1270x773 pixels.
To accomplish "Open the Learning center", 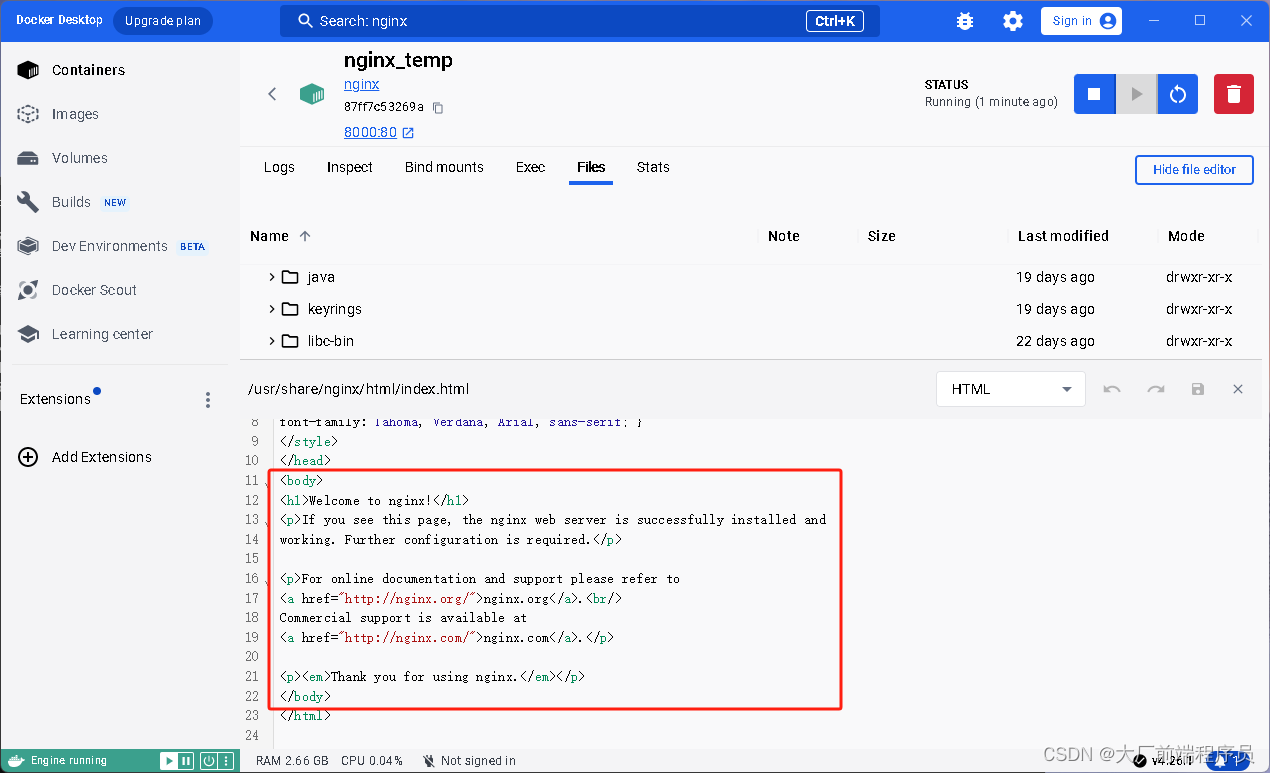I will click(x=101, y=334).
